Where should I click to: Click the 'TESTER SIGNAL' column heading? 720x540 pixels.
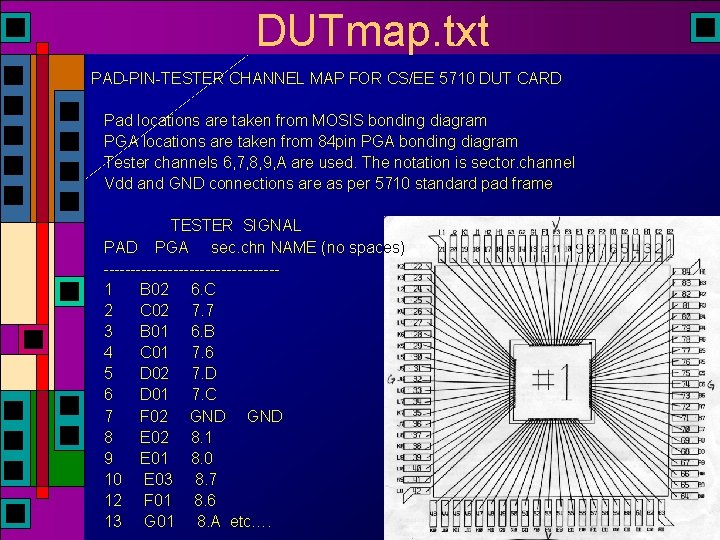tap(236, 225)
